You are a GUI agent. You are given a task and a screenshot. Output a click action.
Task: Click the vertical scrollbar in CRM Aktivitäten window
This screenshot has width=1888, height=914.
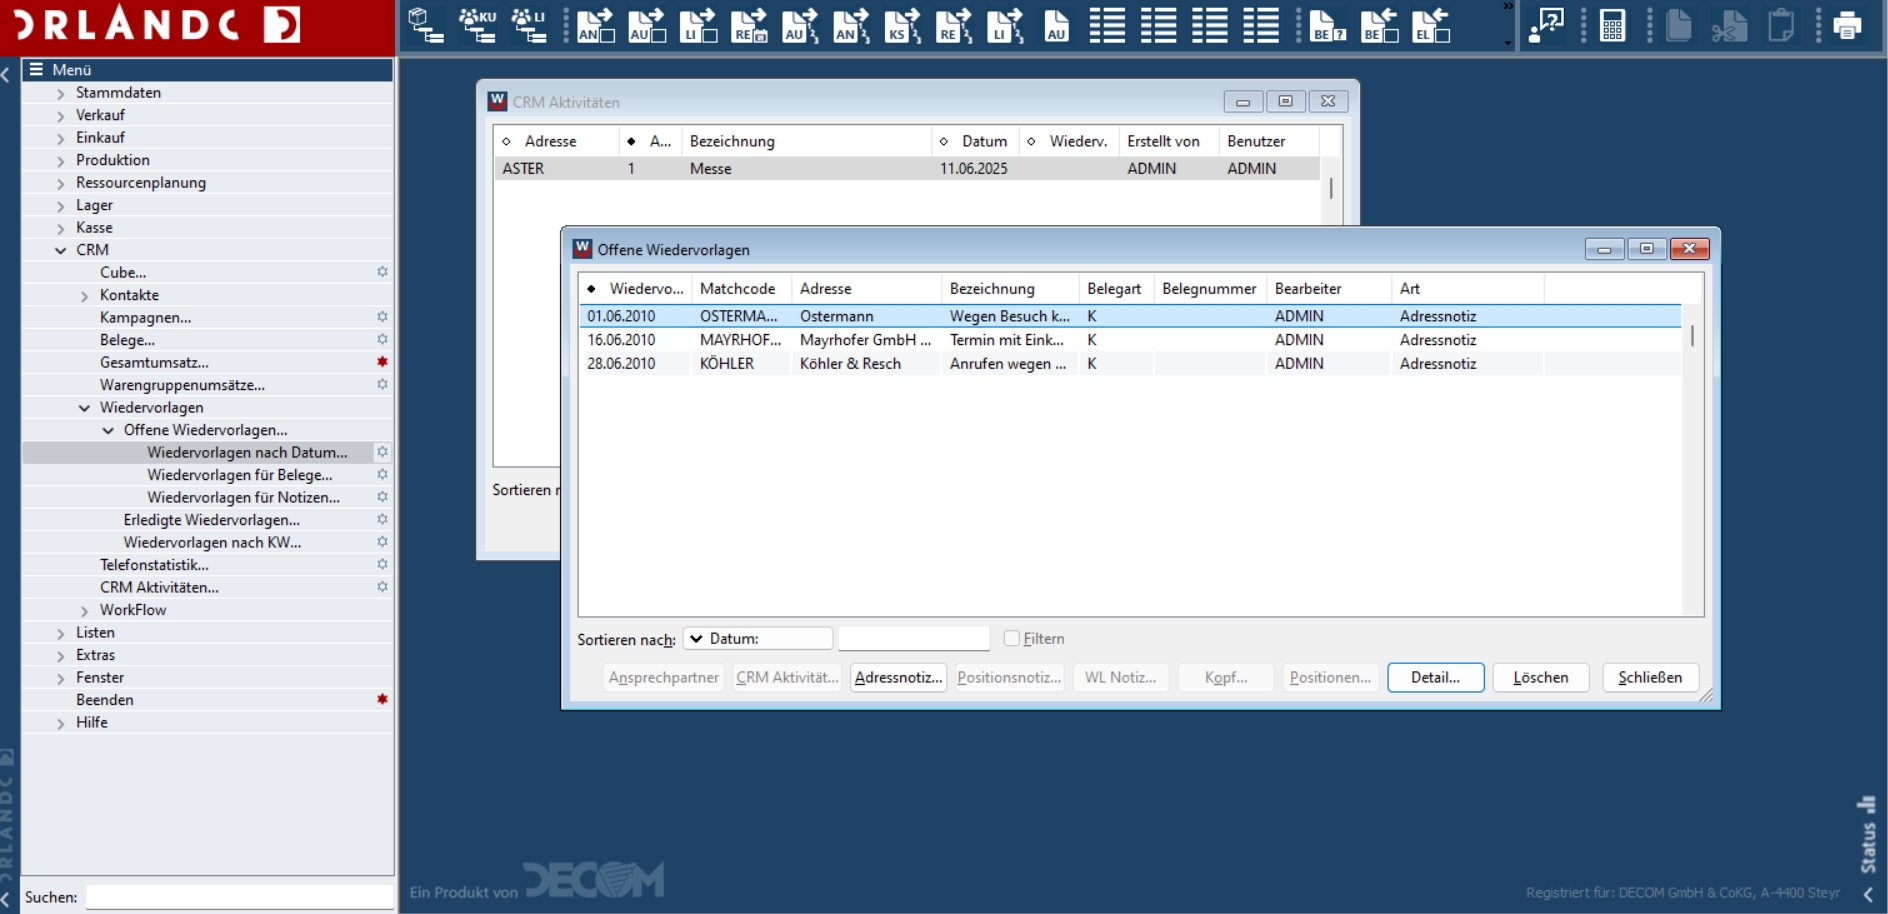click(1331, 188)
